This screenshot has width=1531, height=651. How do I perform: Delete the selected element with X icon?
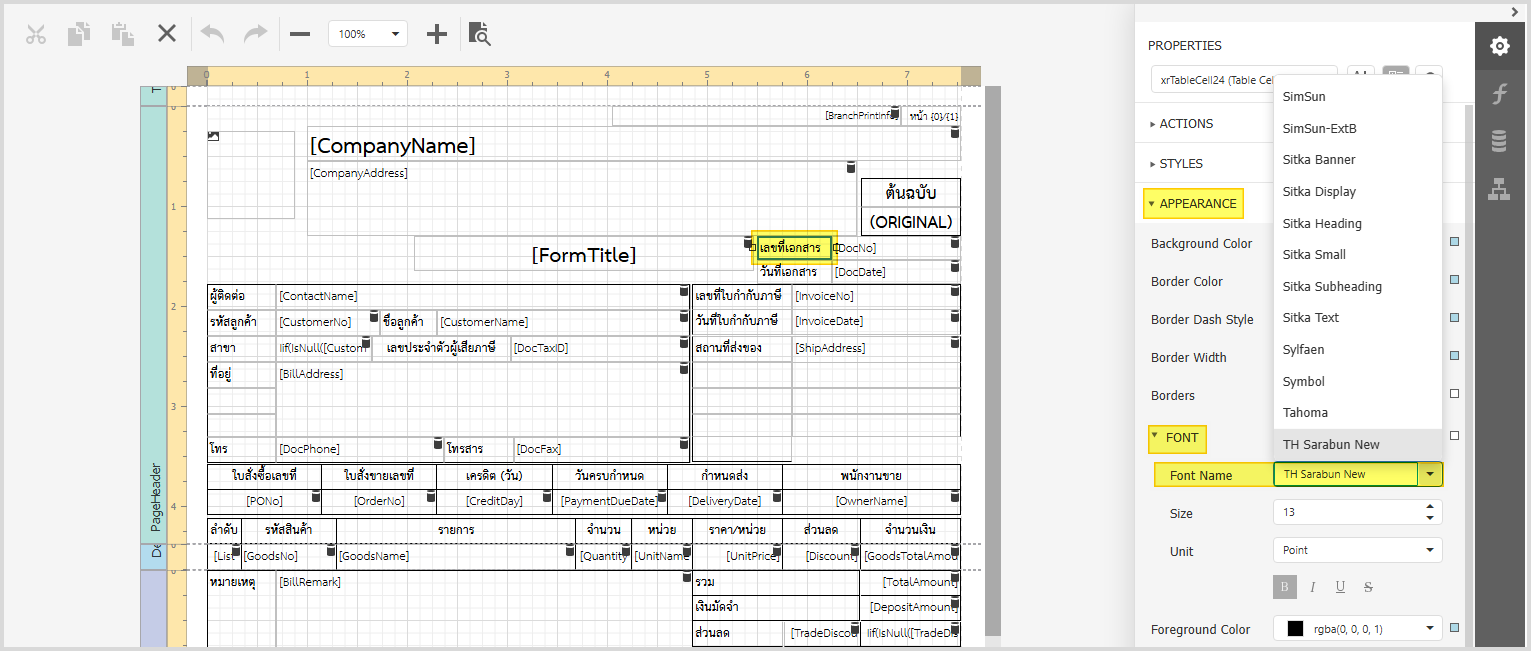[167, 34]
